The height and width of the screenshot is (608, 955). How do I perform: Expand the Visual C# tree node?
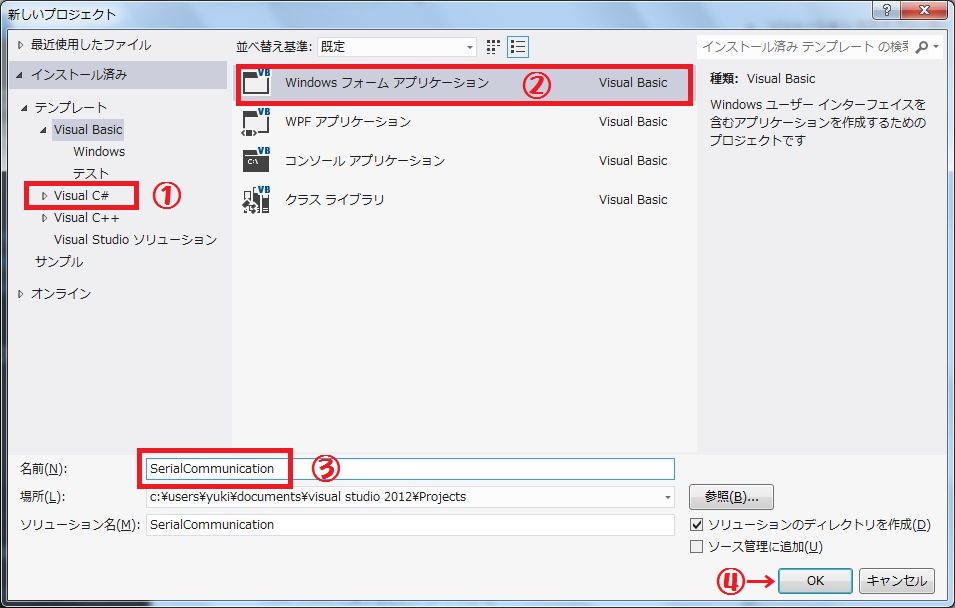point(44,196)
